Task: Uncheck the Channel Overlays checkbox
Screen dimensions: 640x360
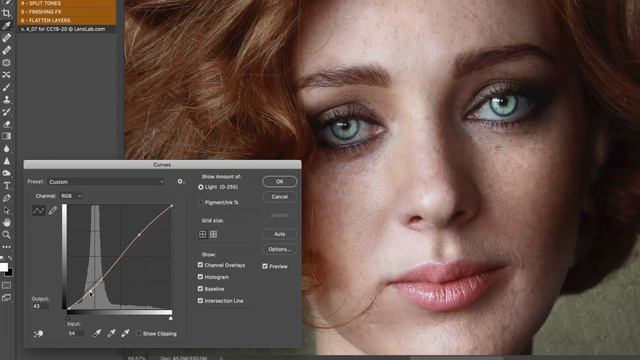Action: (x=200, y=265)
